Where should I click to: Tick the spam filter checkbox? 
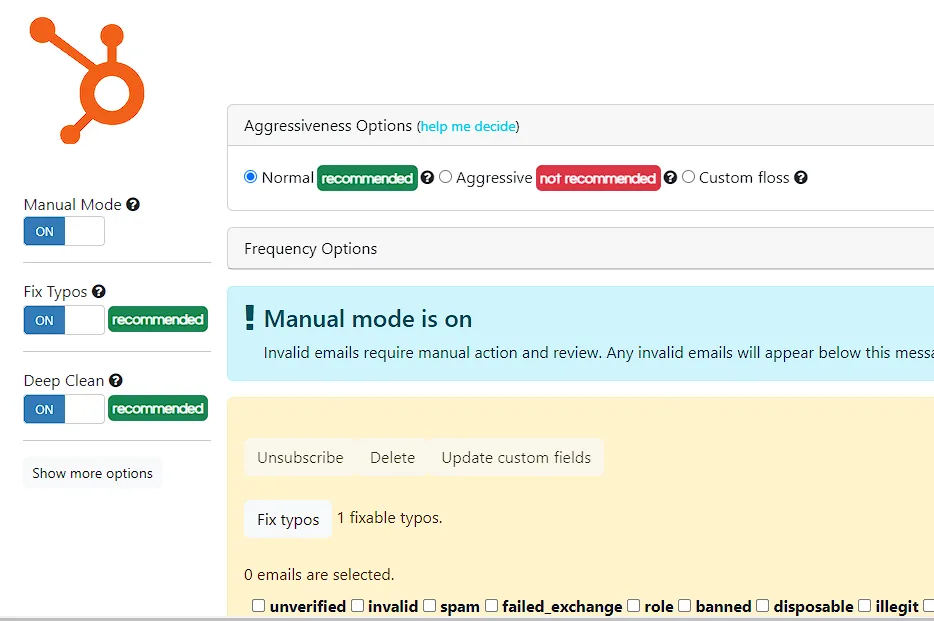[429, 606]
